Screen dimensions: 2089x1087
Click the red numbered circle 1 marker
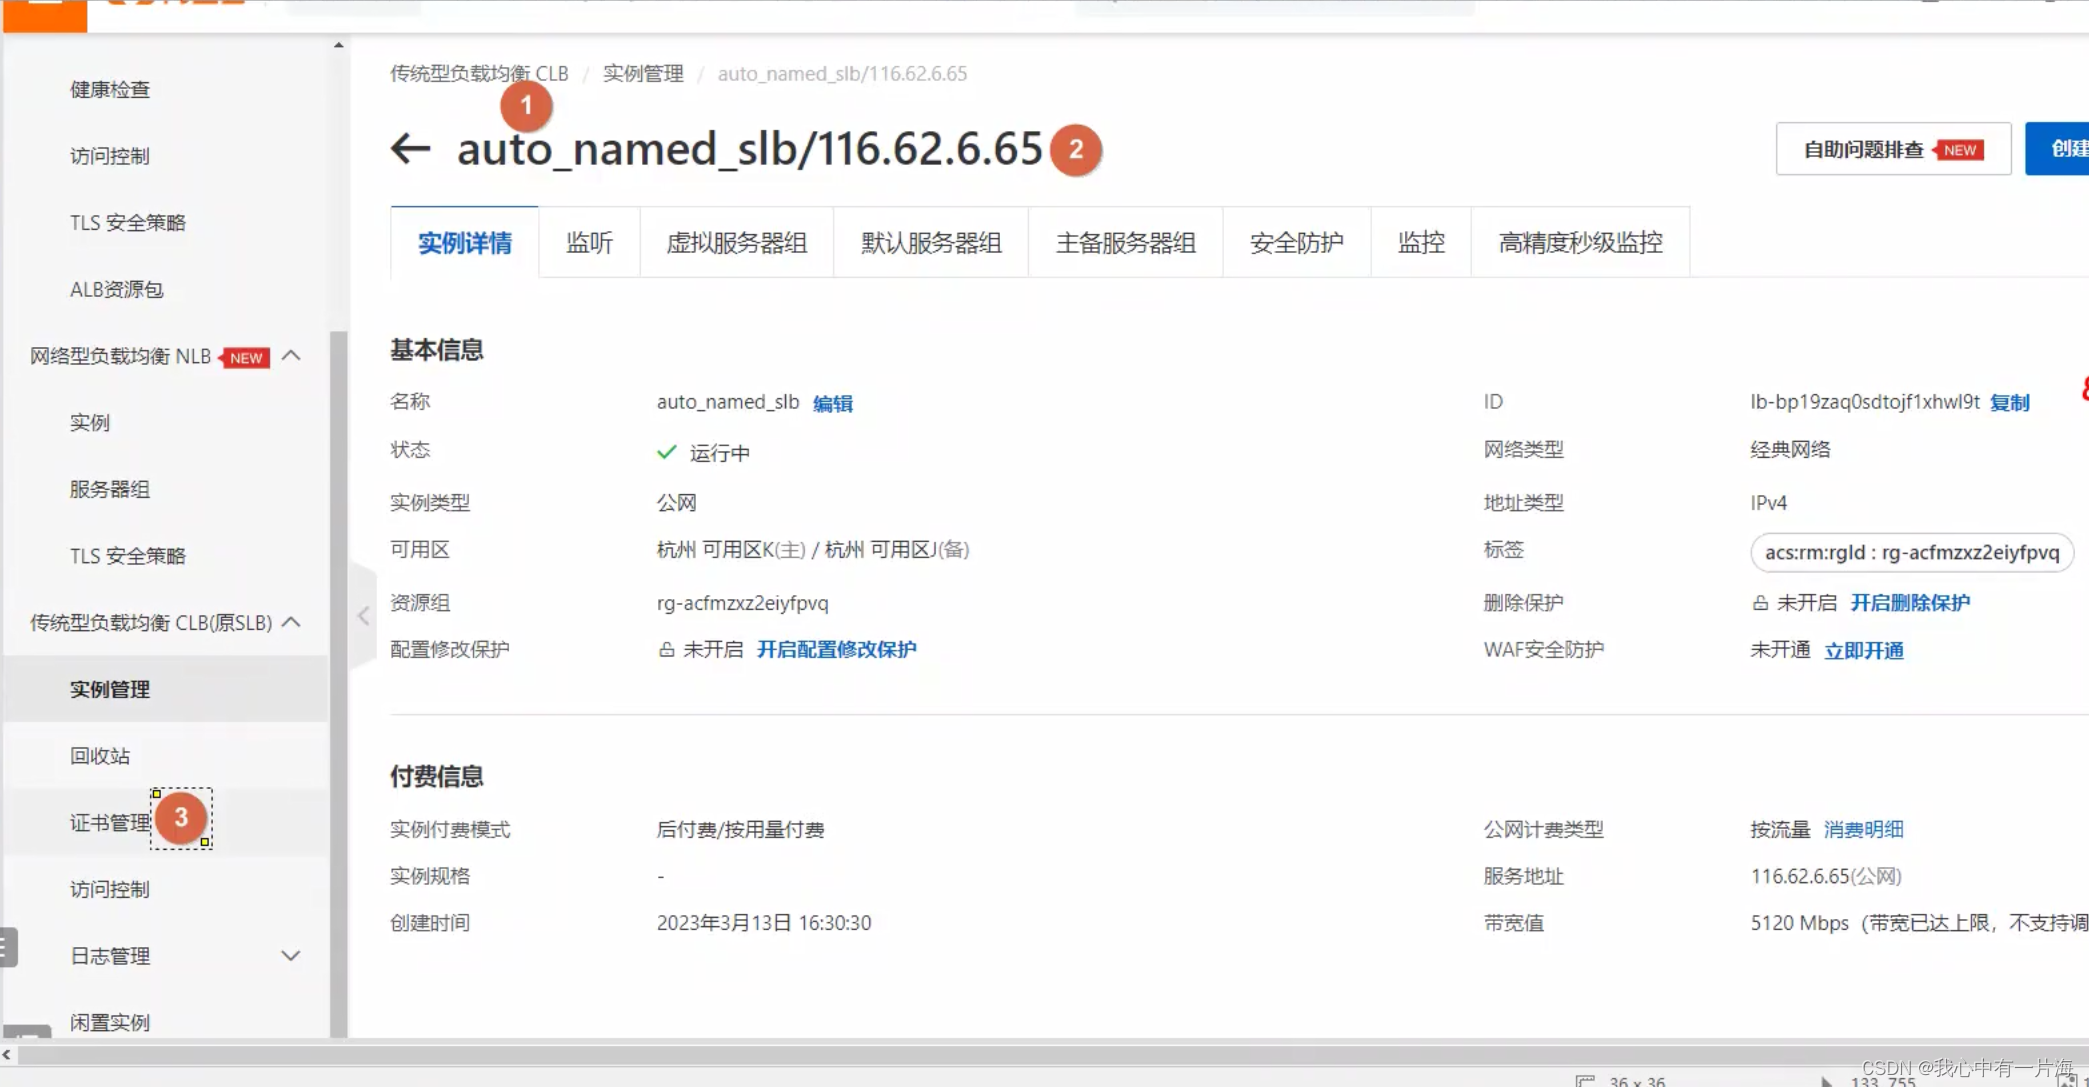(526, 105)
